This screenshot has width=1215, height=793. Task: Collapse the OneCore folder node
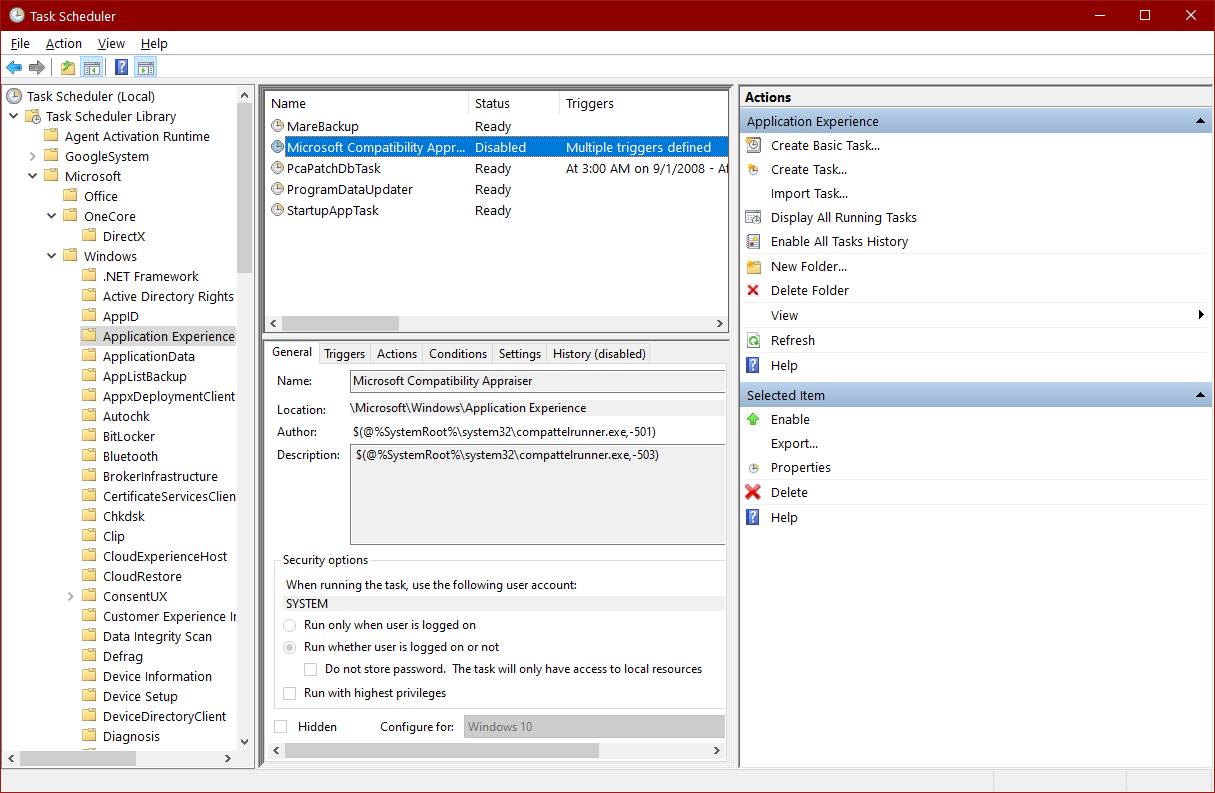pyautogui.click(x=52, y=216)
